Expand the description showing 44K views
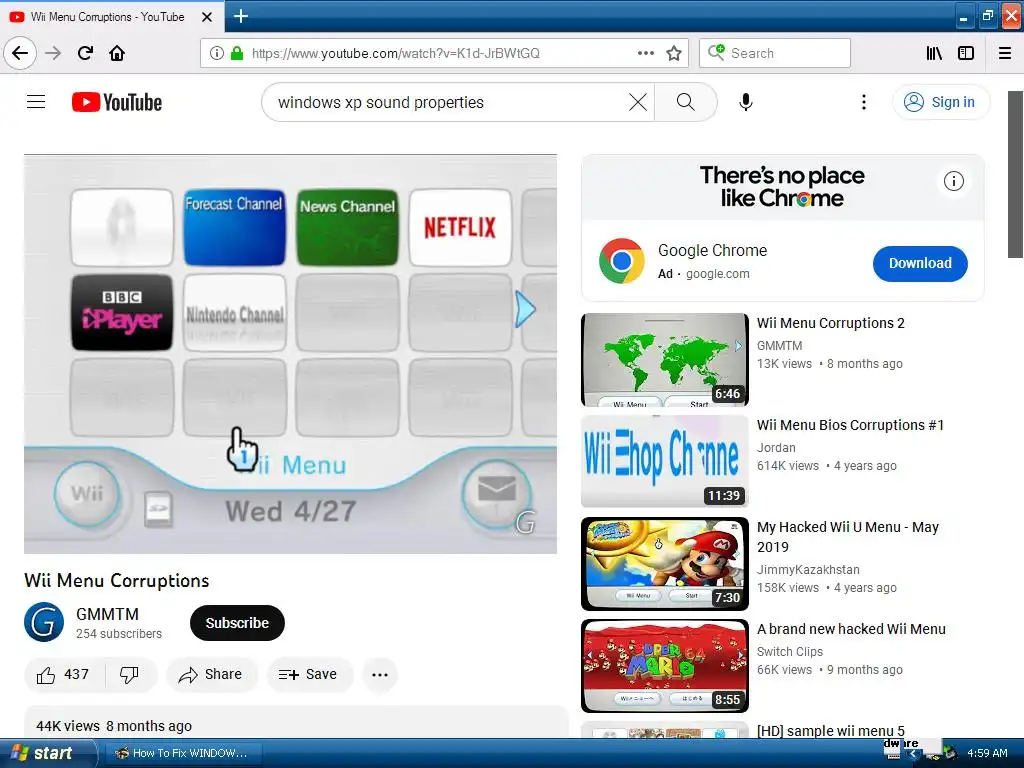 coord(296,722)
